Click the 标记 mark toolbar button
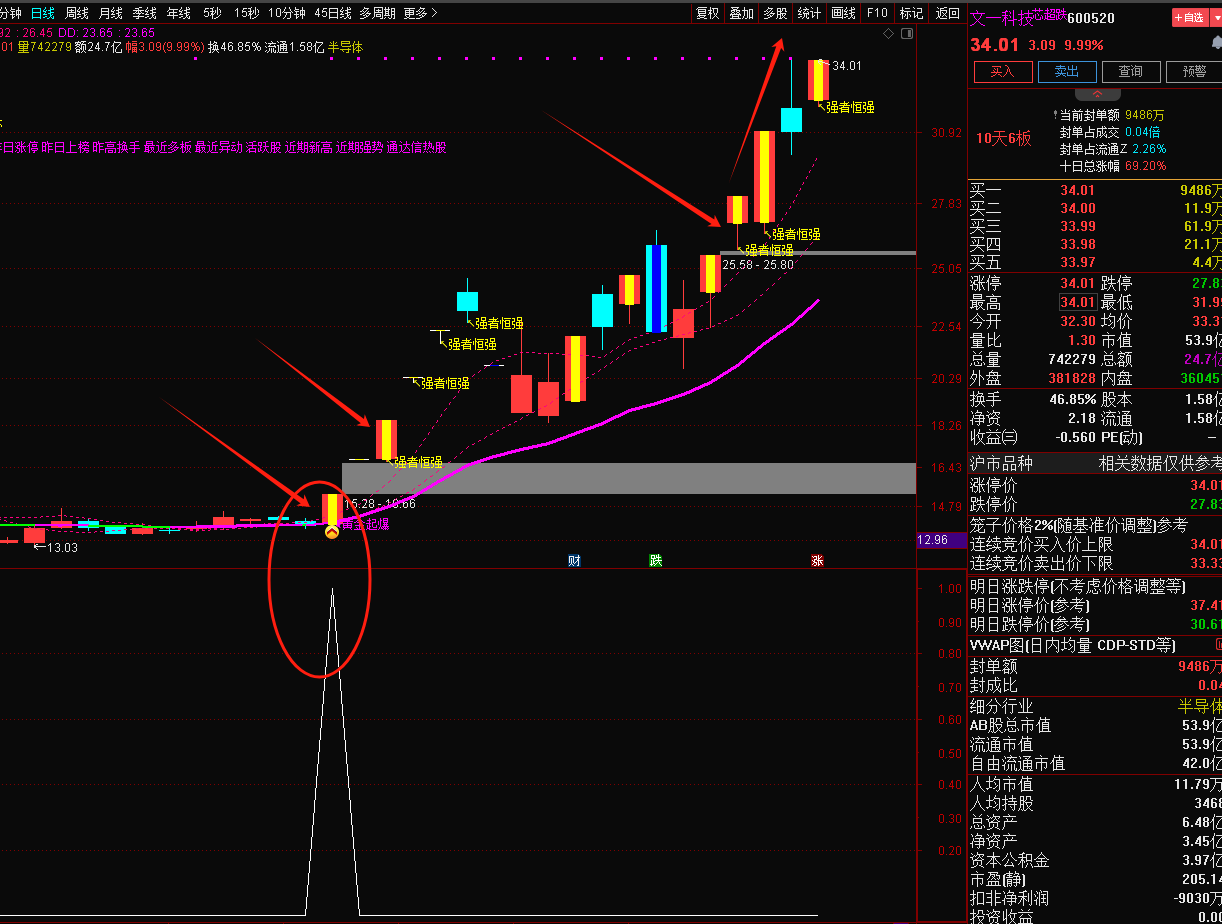Screen dimensions: 1222x924 (911, 13)
